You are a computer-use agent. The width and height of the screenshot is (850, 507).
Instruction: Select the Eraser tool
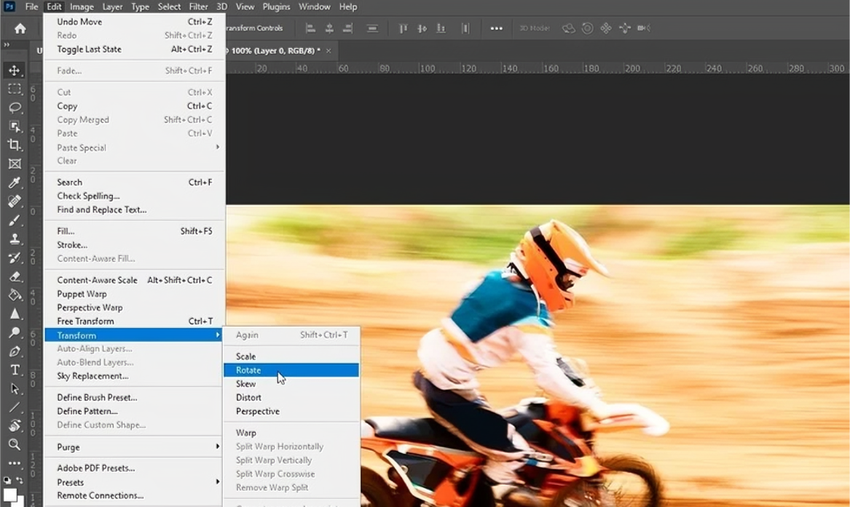(15, 277)
